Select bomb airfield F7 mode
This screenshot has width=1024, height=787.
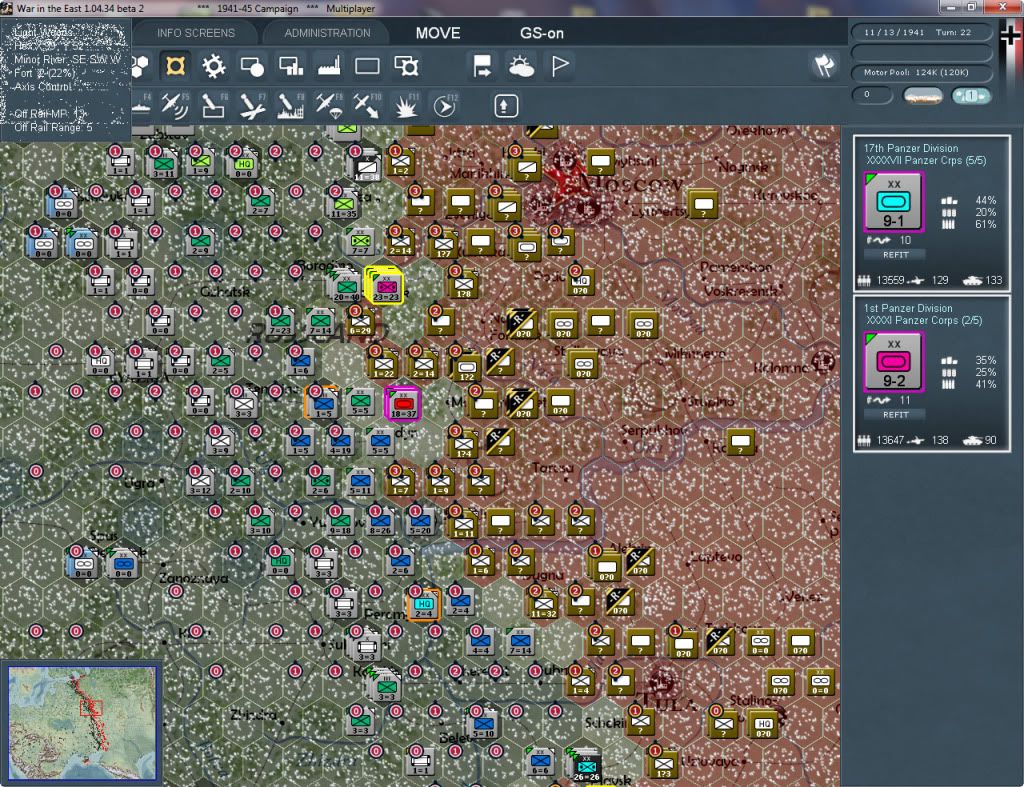pos(252,106)
